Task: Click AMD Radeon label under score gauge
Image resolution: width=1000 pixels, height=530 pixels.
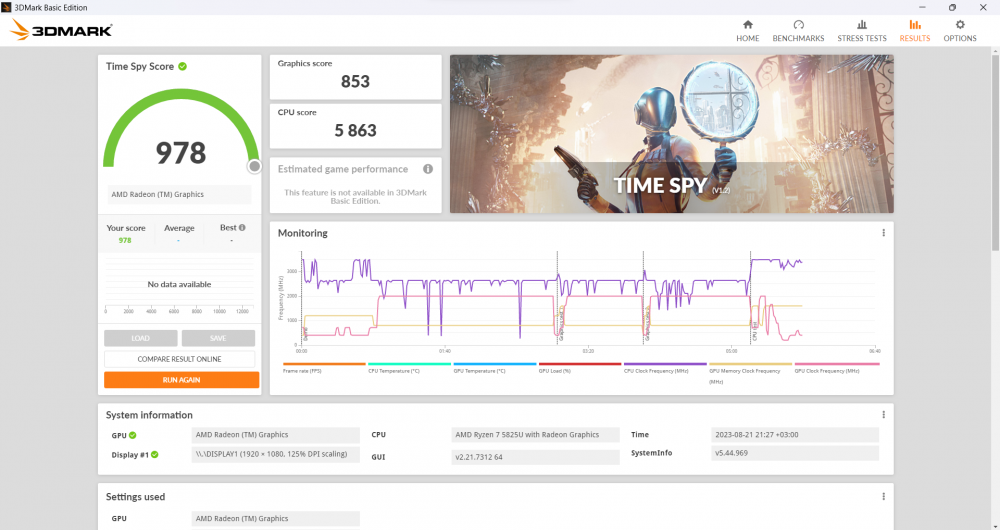Action: [179, 195]
